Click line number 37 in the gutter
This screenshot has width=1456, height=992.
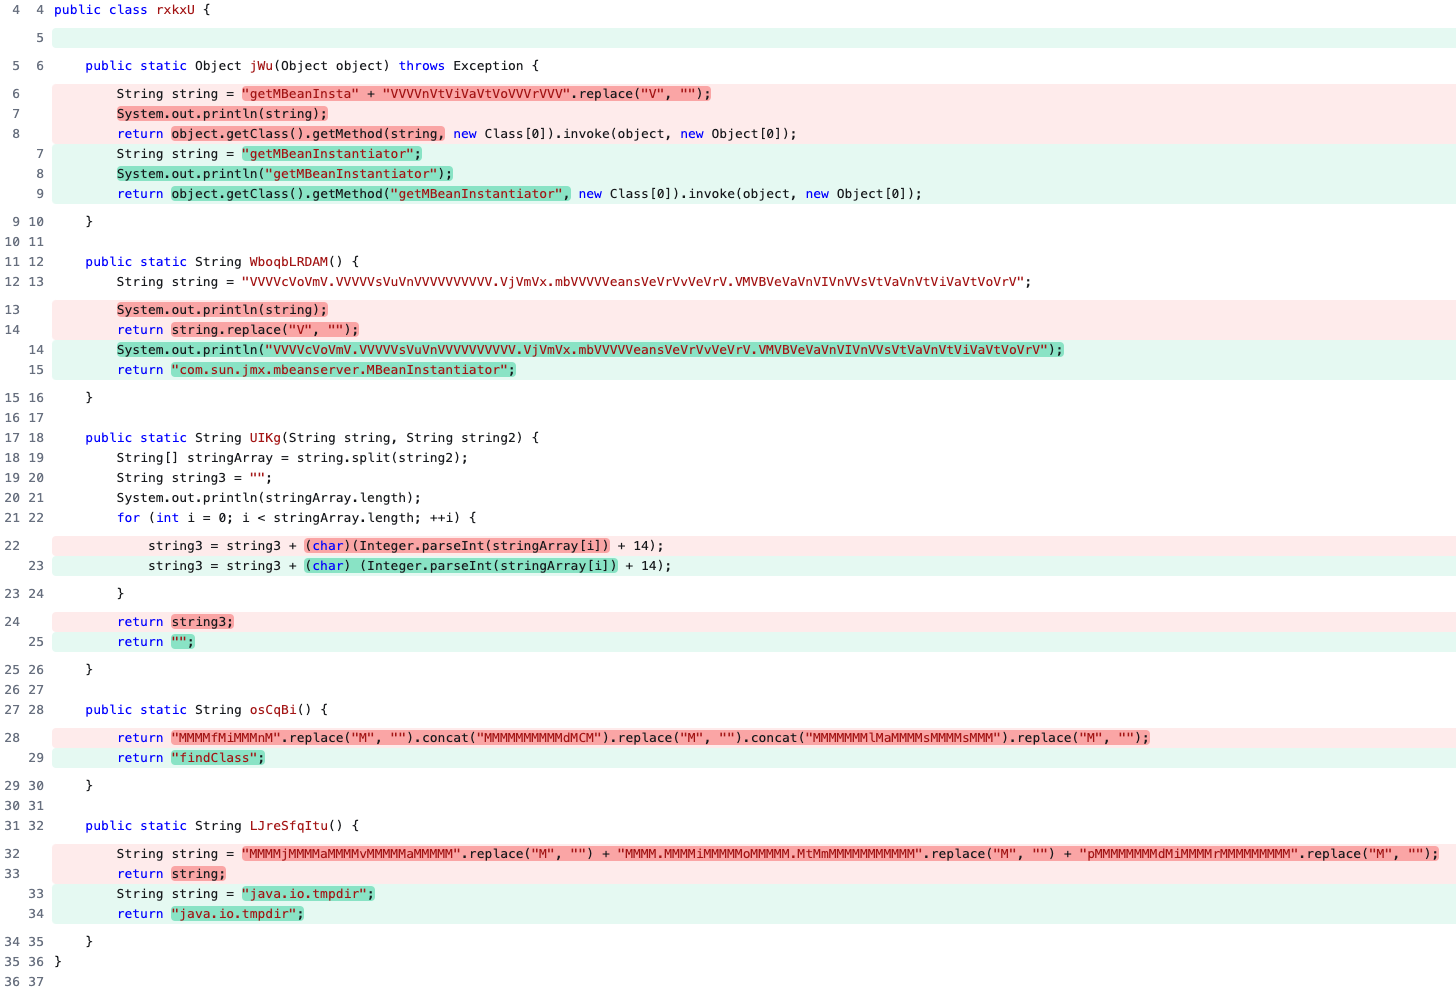36,982
